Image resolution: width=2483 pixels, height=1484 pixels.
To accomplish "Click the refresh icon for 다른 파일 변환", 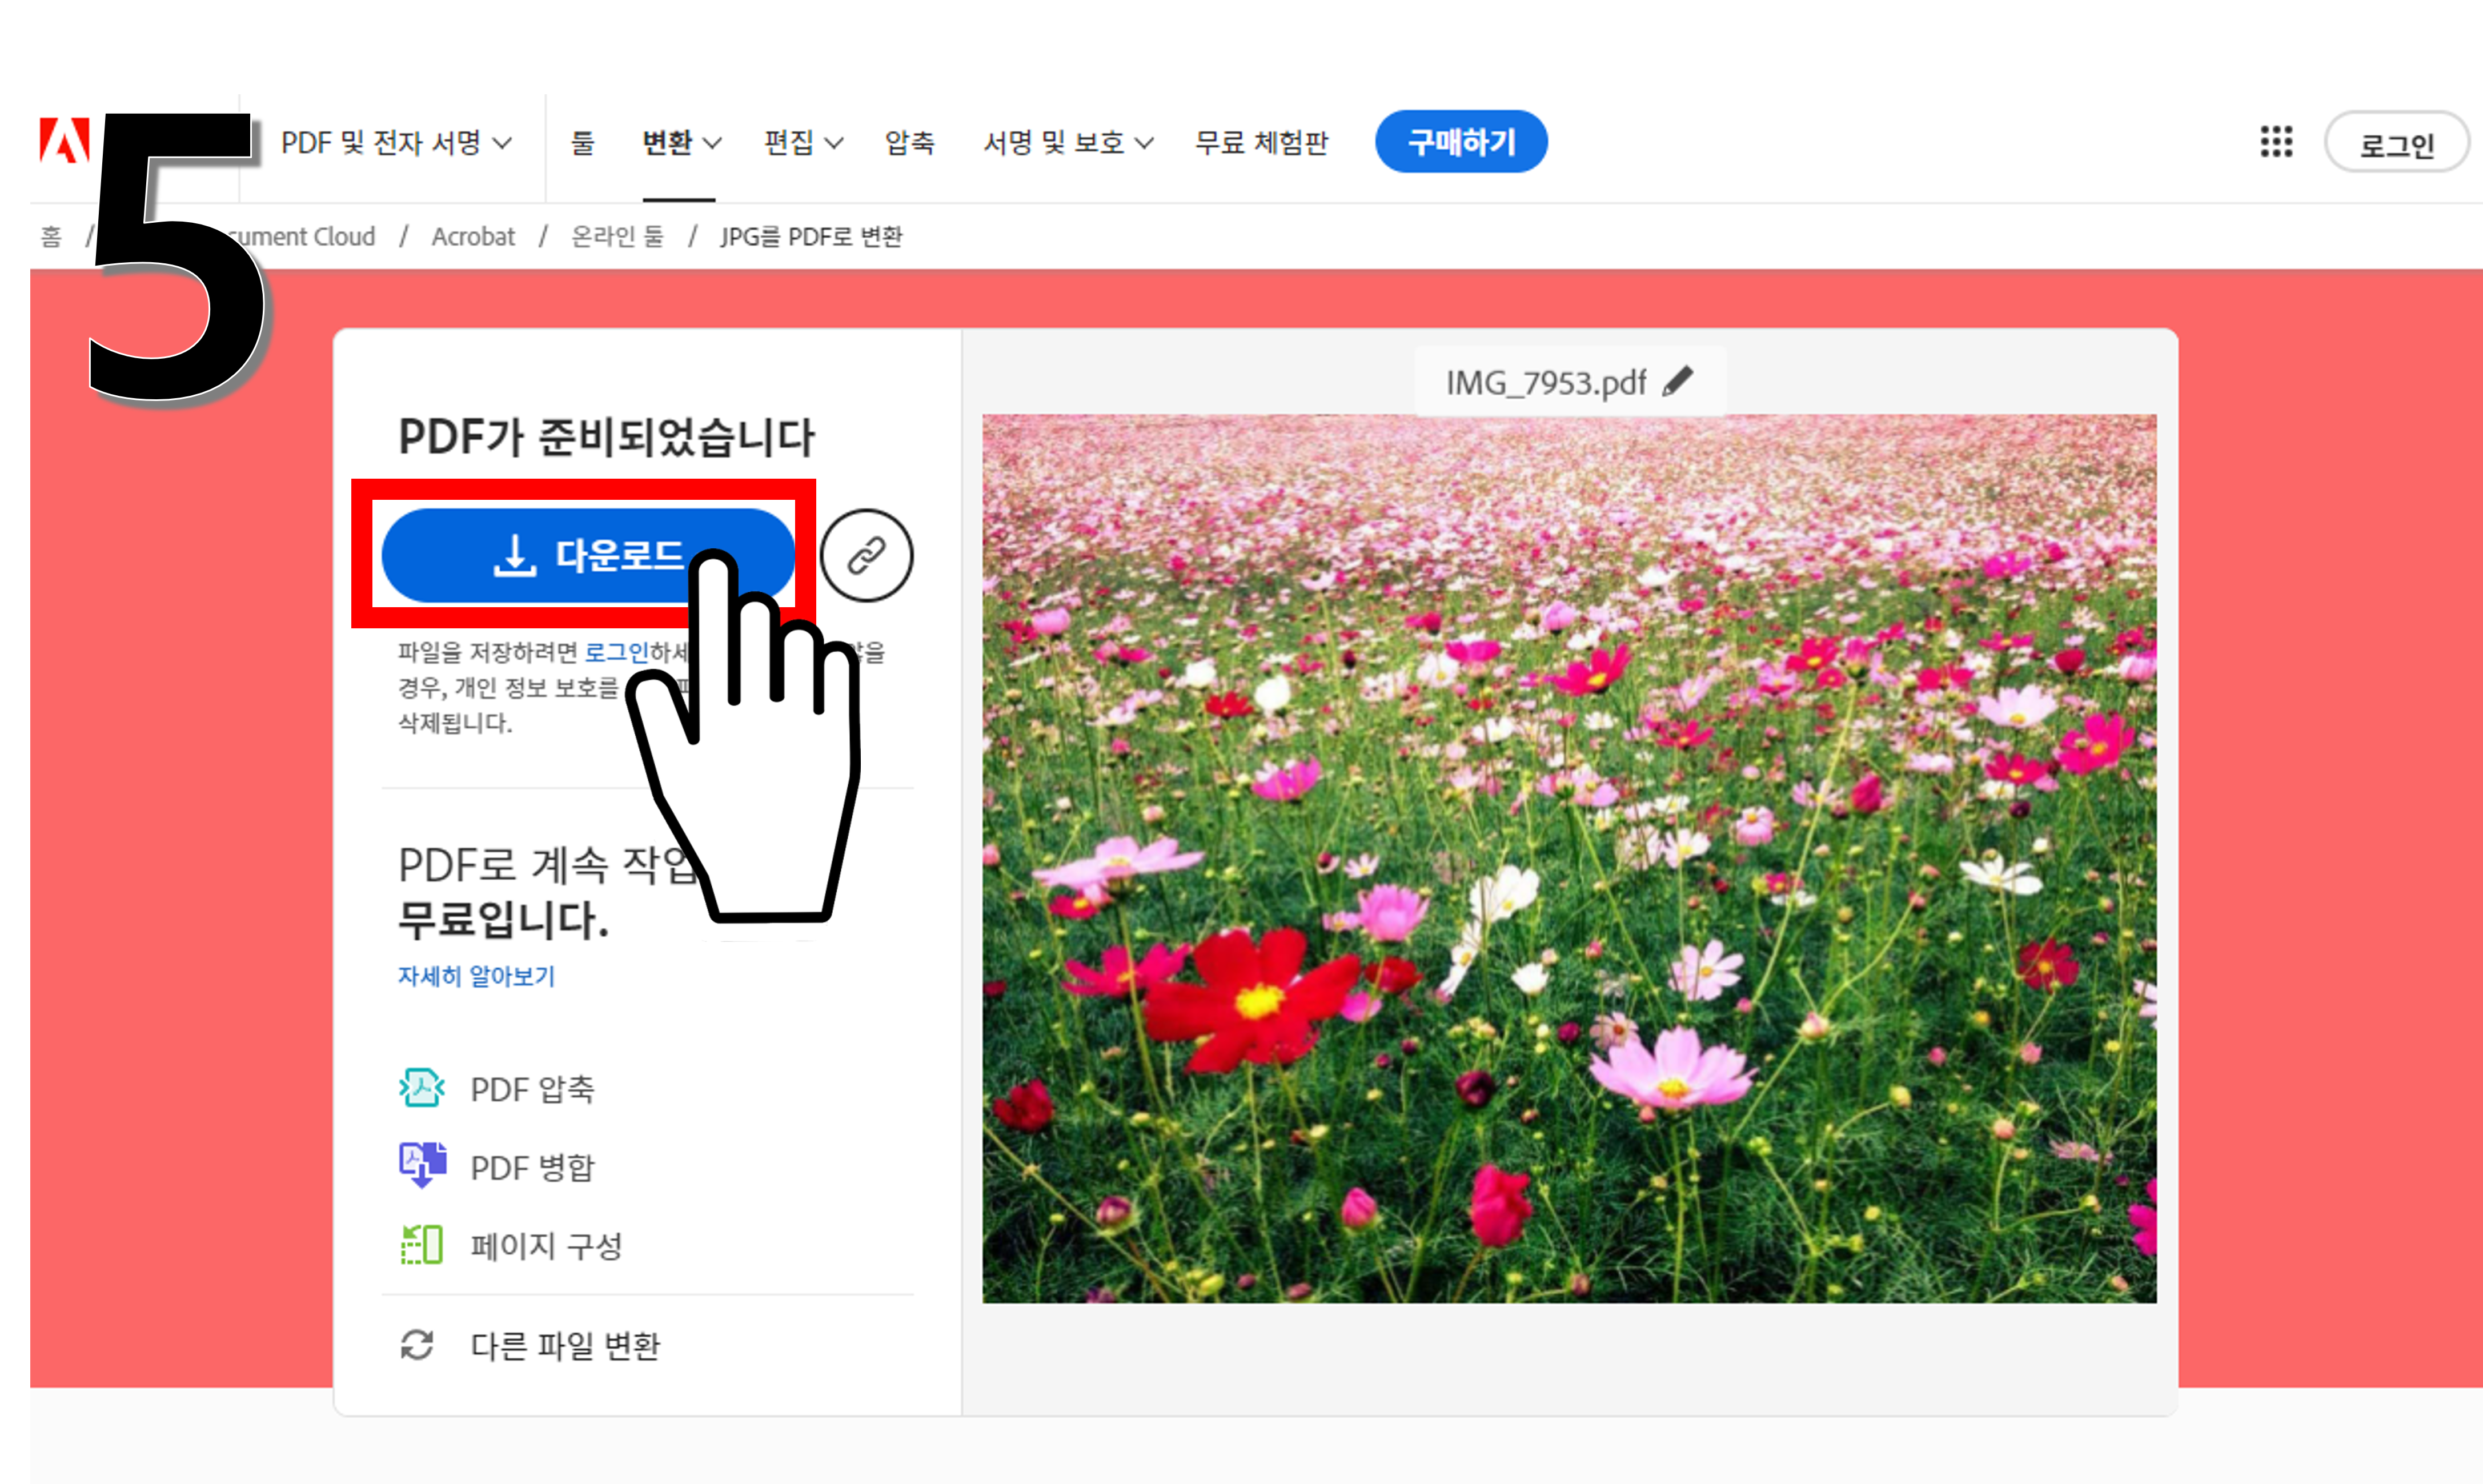I will 417,1345.
